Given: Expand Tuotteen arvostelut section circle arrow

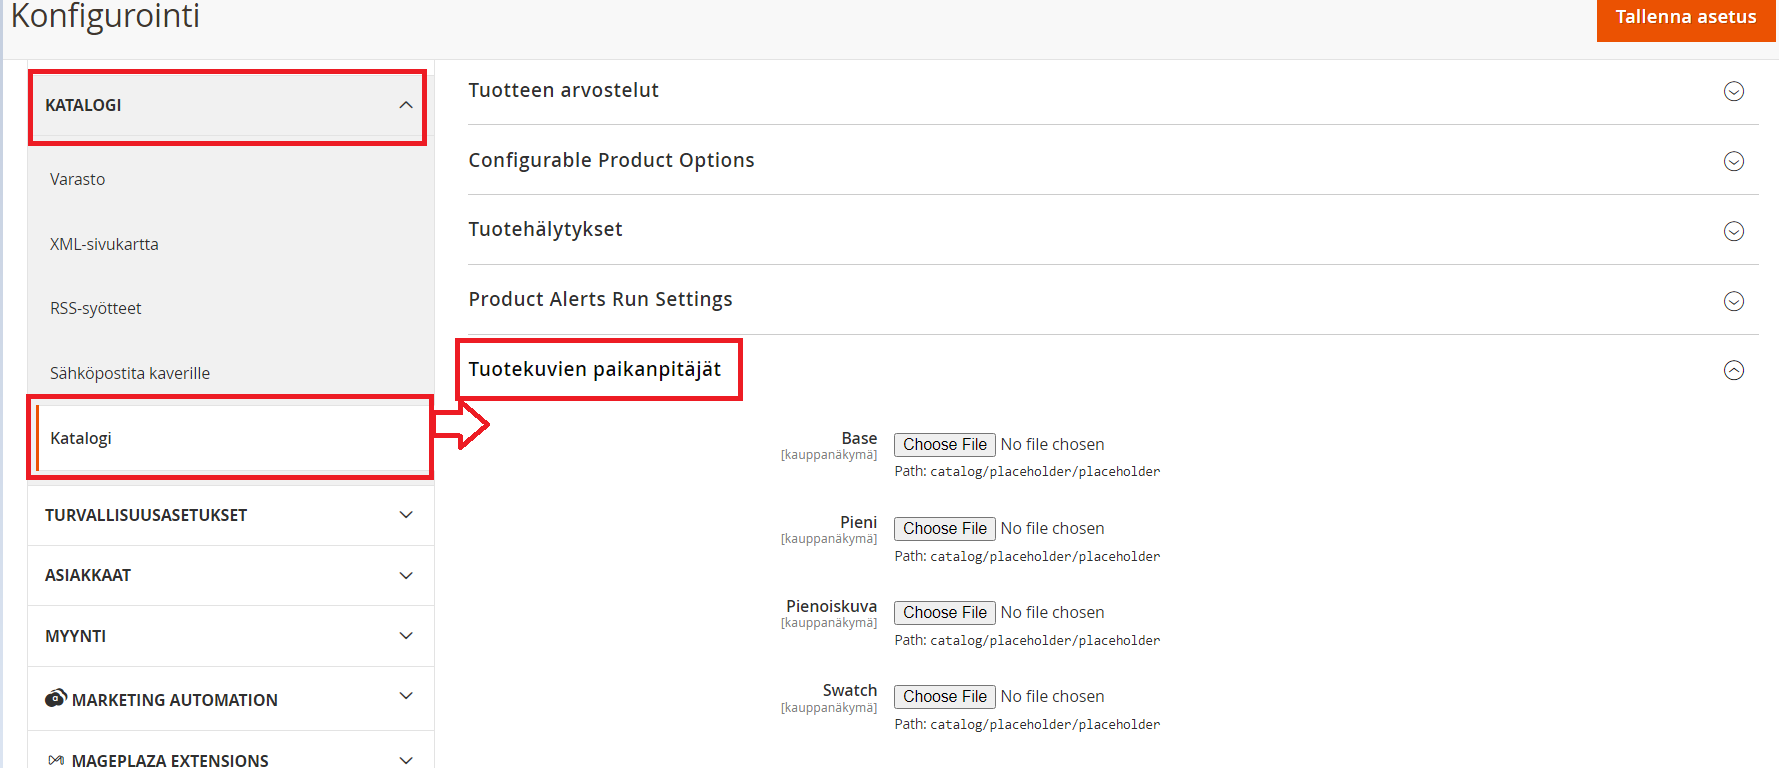Looking at the screenshot, I should click(1733, 91).
